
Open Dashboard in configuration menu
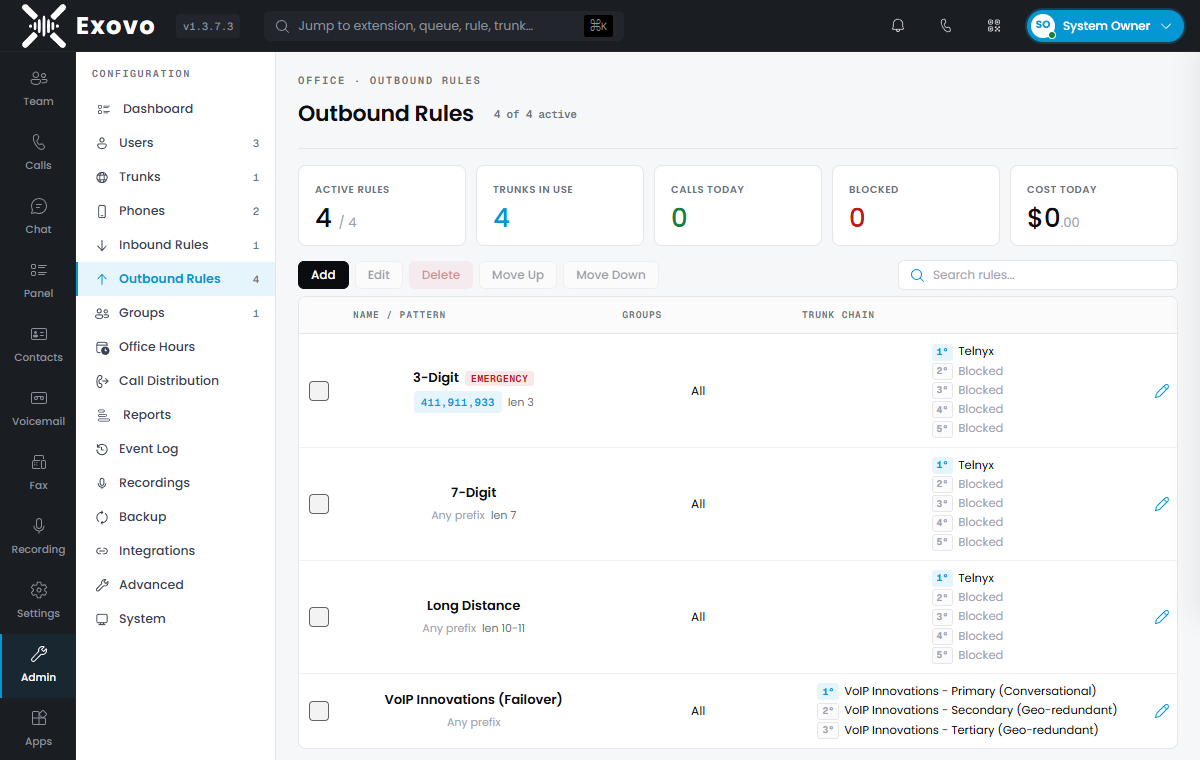[175, 109]
